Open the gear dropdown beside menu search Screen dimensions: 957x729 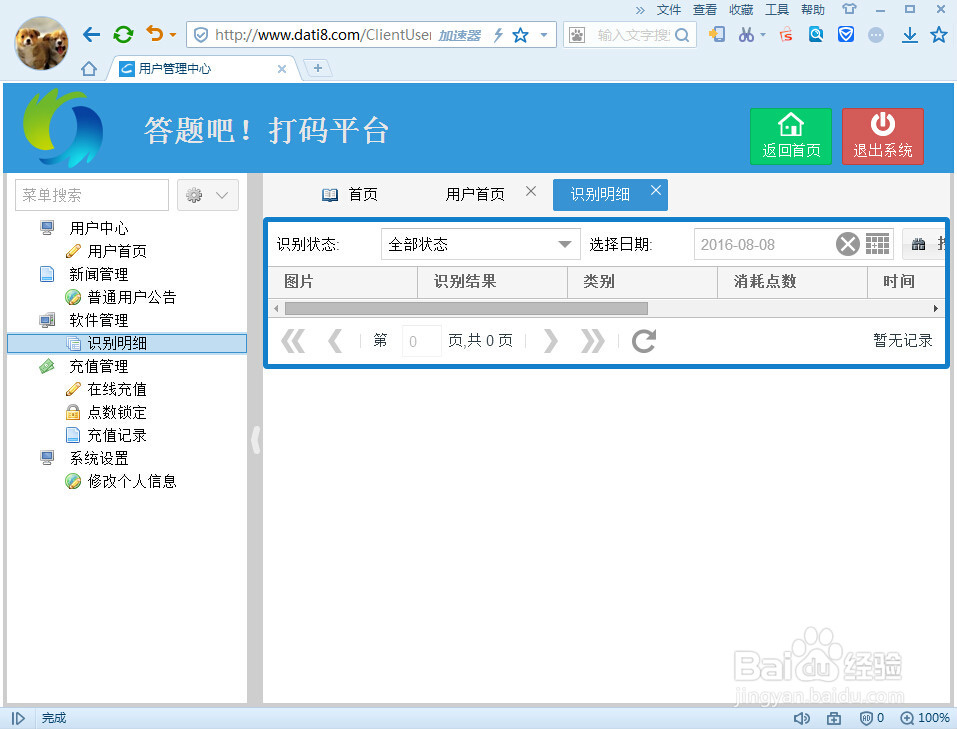[207, 195]
